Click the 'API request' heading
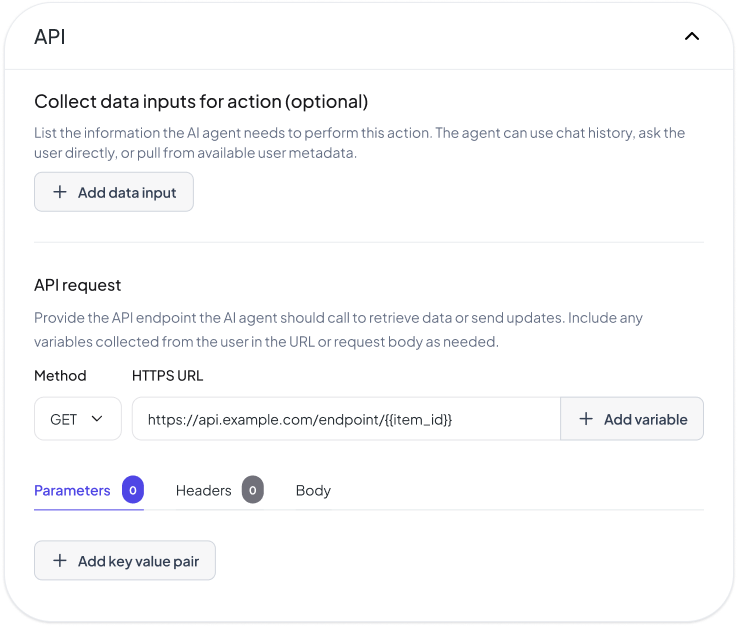 click(78, 285)
